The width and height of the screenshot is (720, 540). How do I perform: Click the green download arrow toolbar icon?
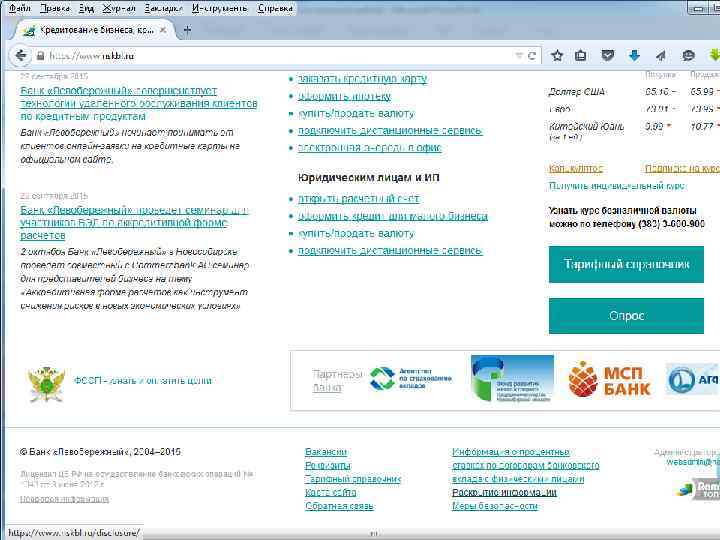point(714,56)
